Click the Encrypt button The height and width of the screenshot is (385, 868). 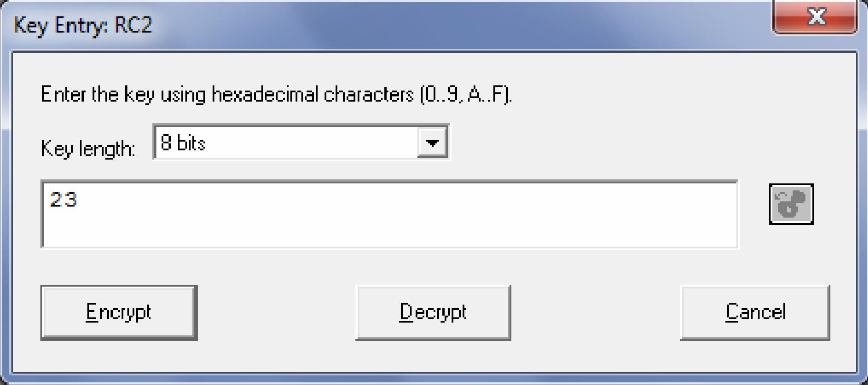pos(119,312)
